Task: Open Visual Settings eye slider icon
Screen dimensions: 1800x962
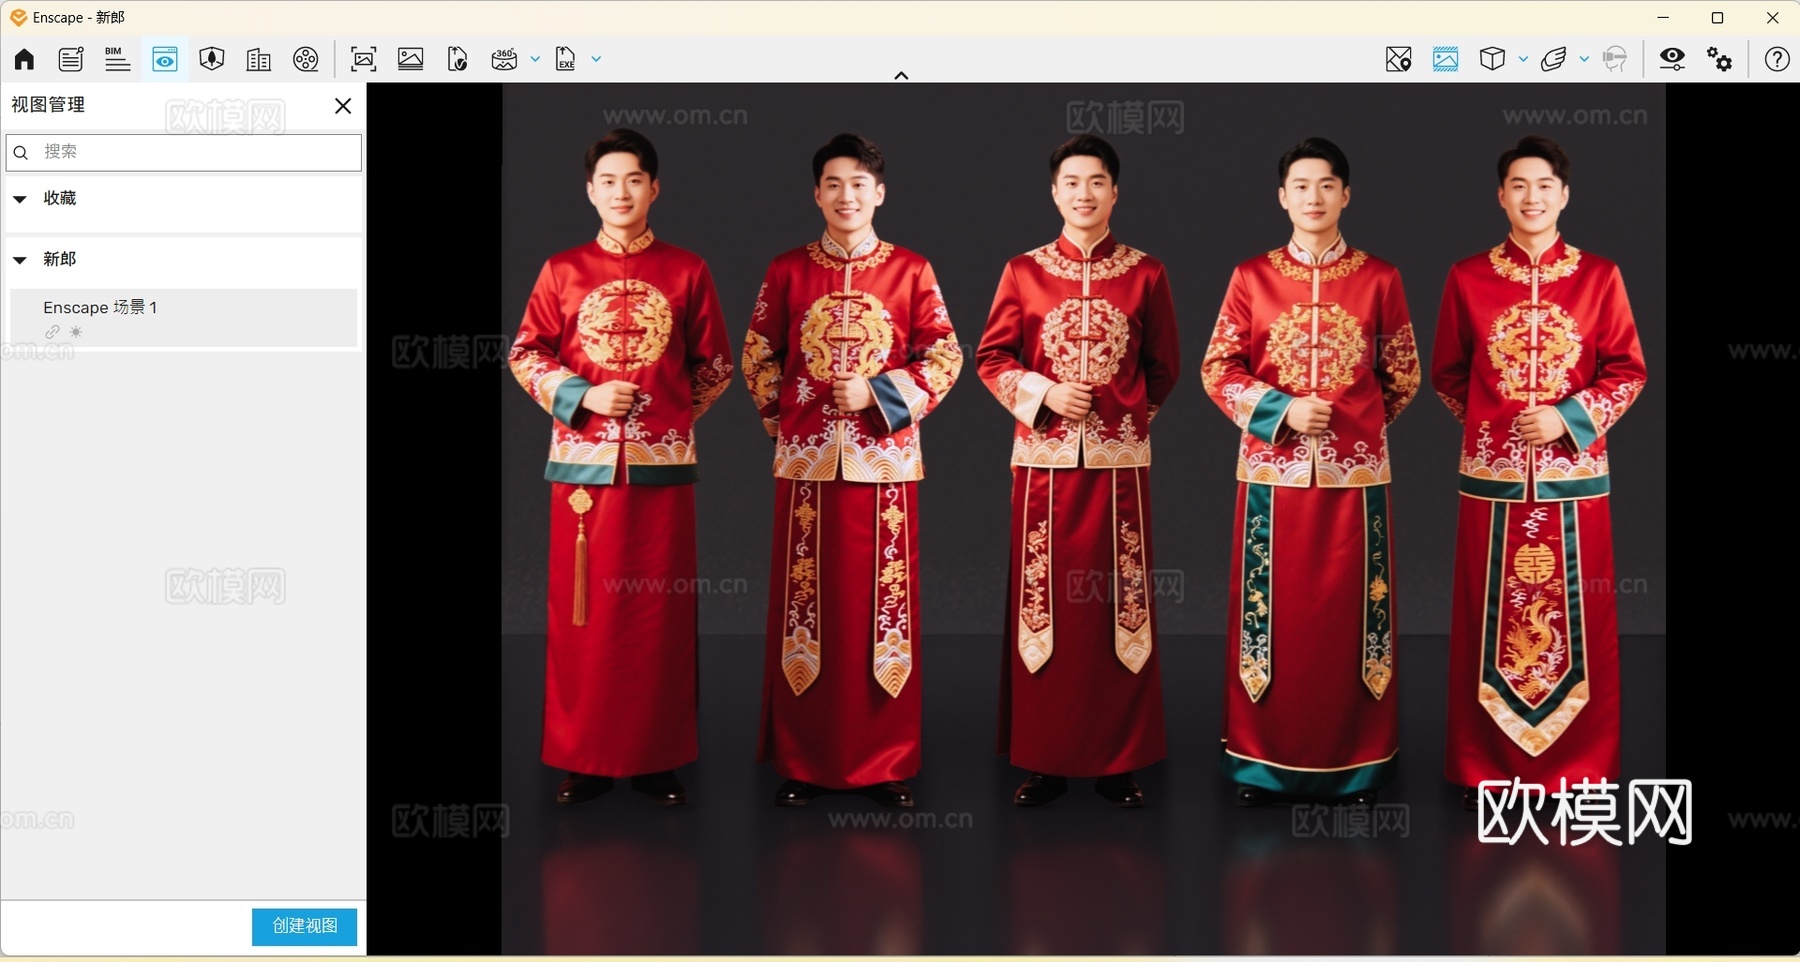Action: click(1672, 59)
